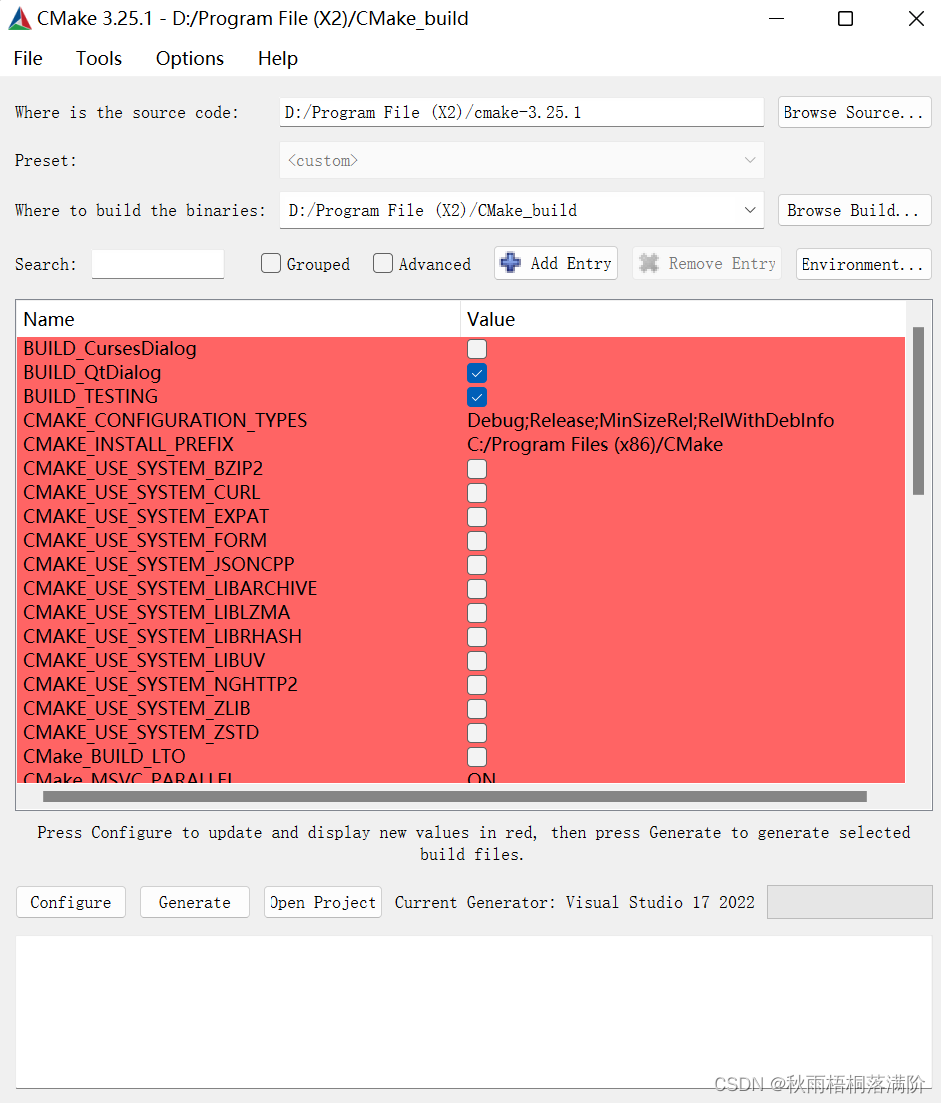Viewport: 941px width, 1103px height.
Task: Click the Name column header
Action: (x=238, y=319)
